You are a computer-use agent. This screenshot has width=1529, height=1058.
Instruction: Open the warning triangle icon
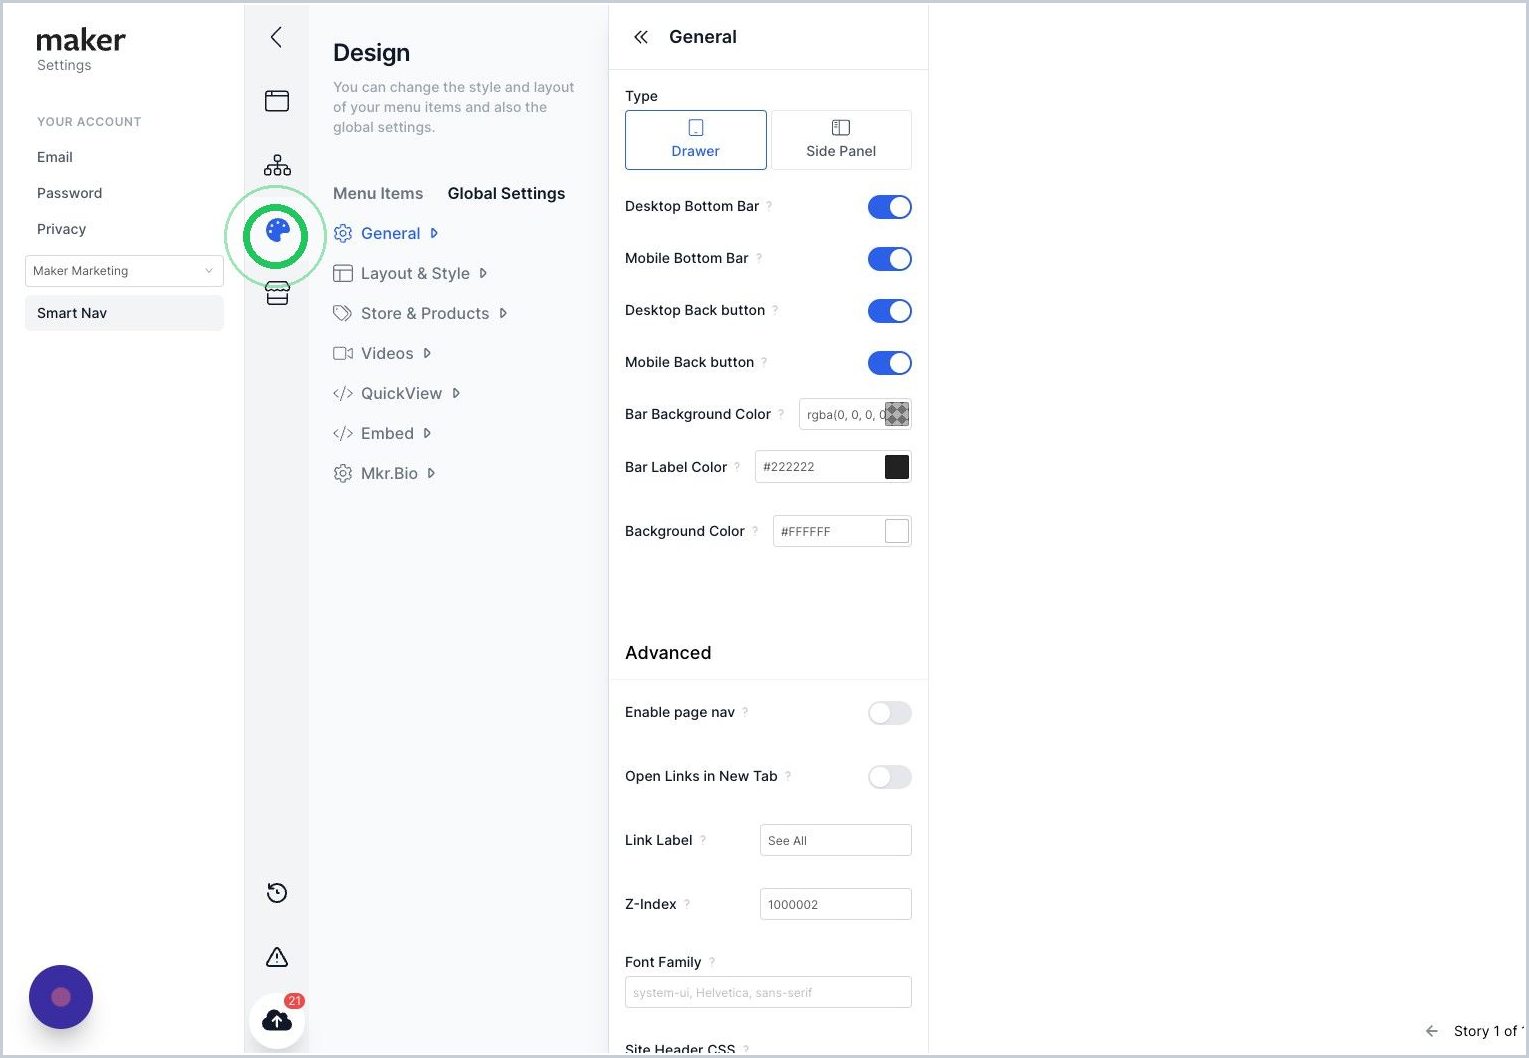[x=277, y=957]
